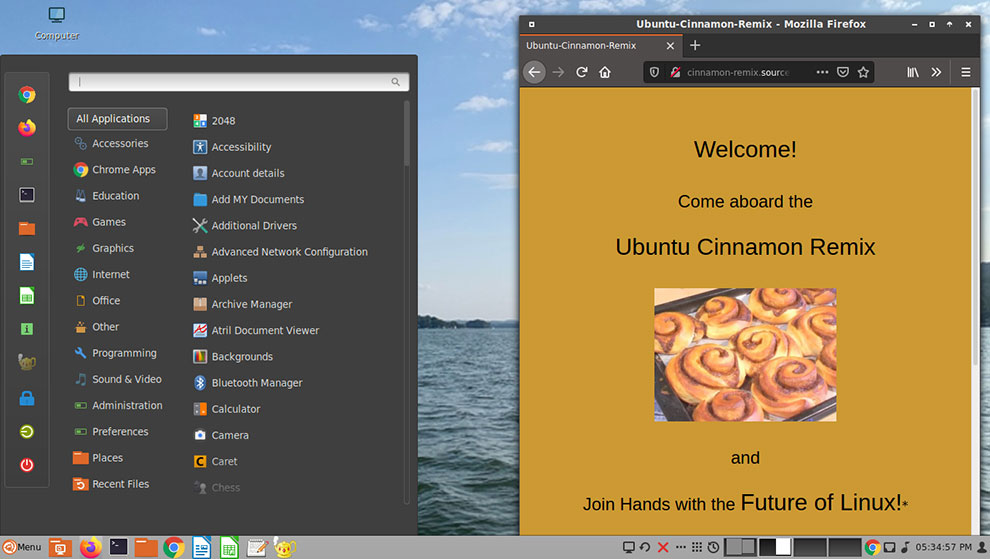Select the Chrome Apps category
Image resolution: width=990 pixels, height=559 pixels.
117,169
